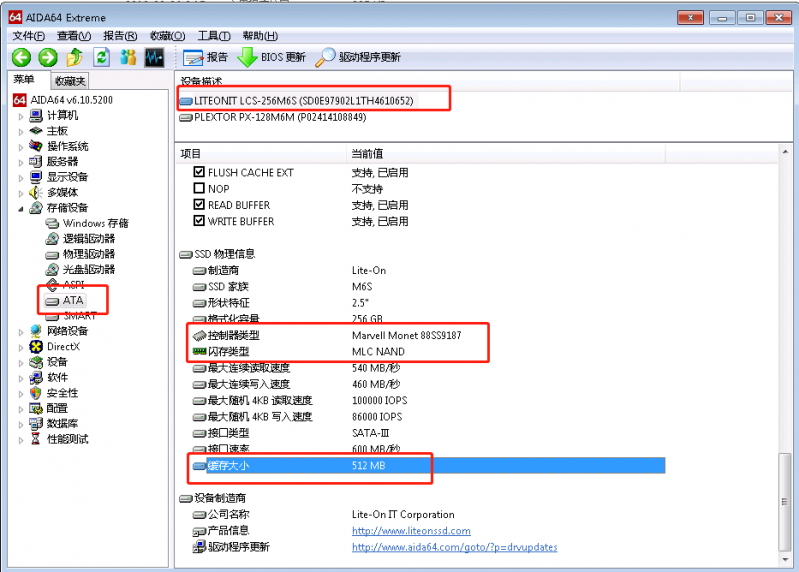Click the details vertical scrollbar thumb
The height and width of the screenshot is (572, 799).
785,502
